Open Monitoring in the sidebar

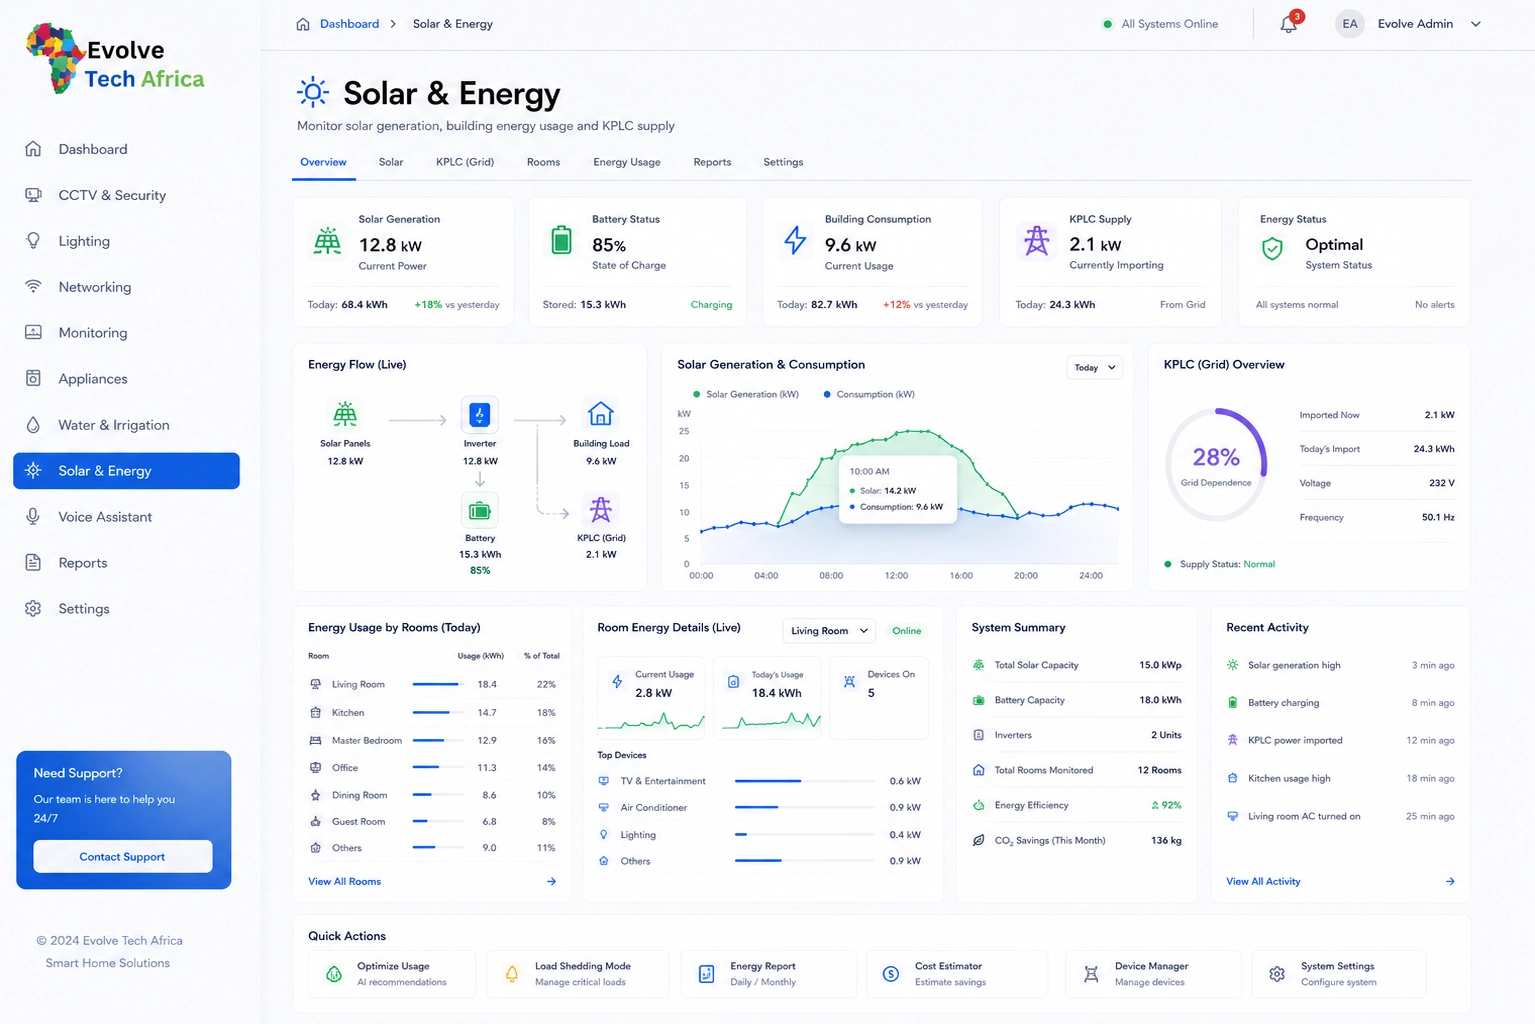126,333
